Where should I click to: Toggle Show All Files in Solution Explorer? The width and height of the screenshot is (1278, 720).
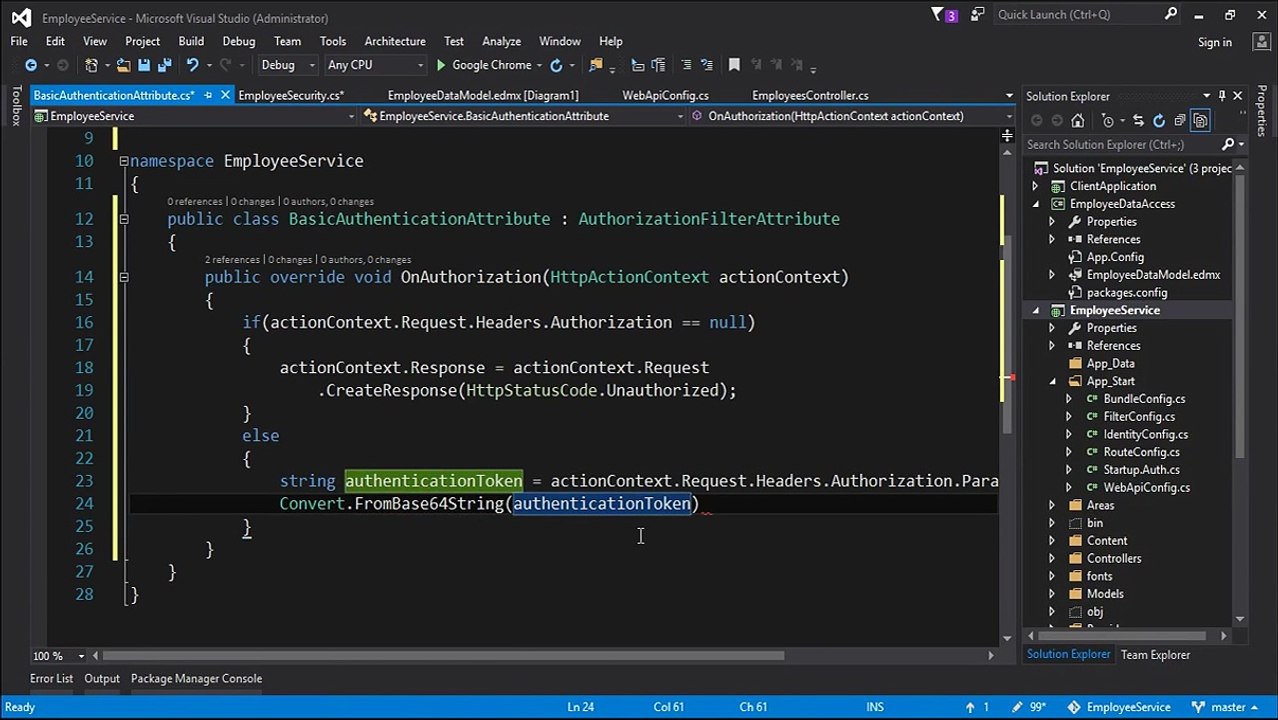tap(1201, 121)
